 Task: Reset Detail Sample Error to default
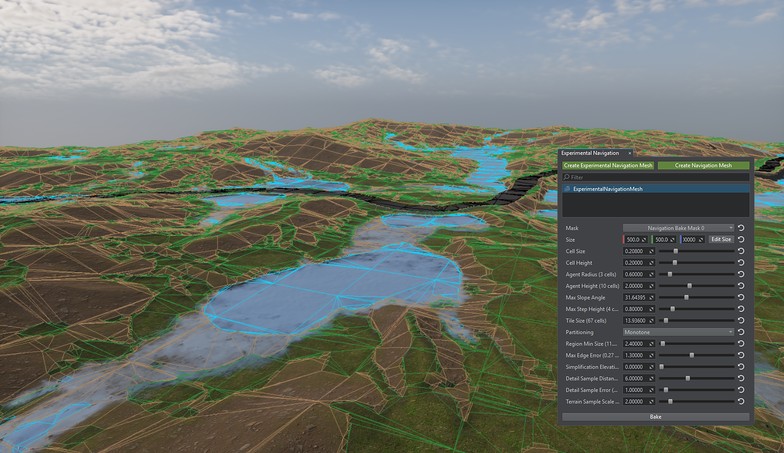coord(741,390)
